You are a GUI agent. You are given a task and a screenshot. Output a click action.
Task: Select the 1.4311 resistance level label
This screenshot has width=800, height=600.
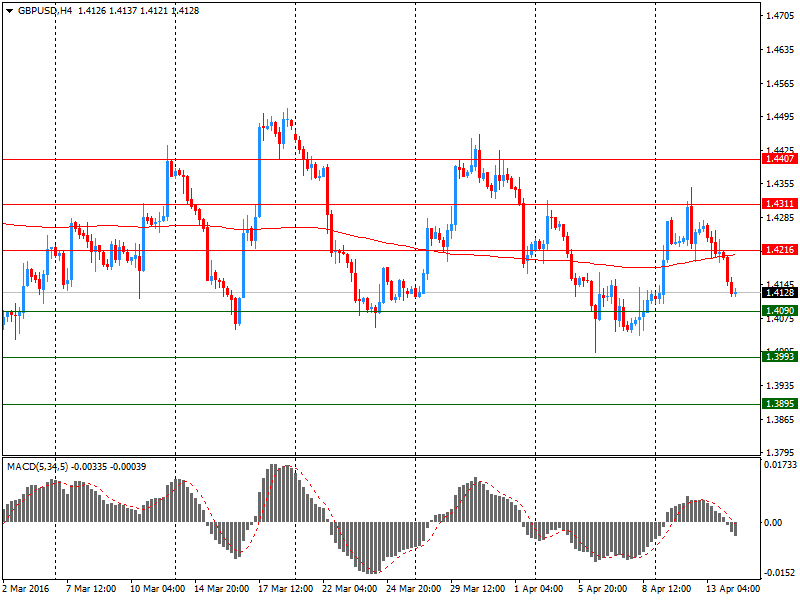pos(779,204)
